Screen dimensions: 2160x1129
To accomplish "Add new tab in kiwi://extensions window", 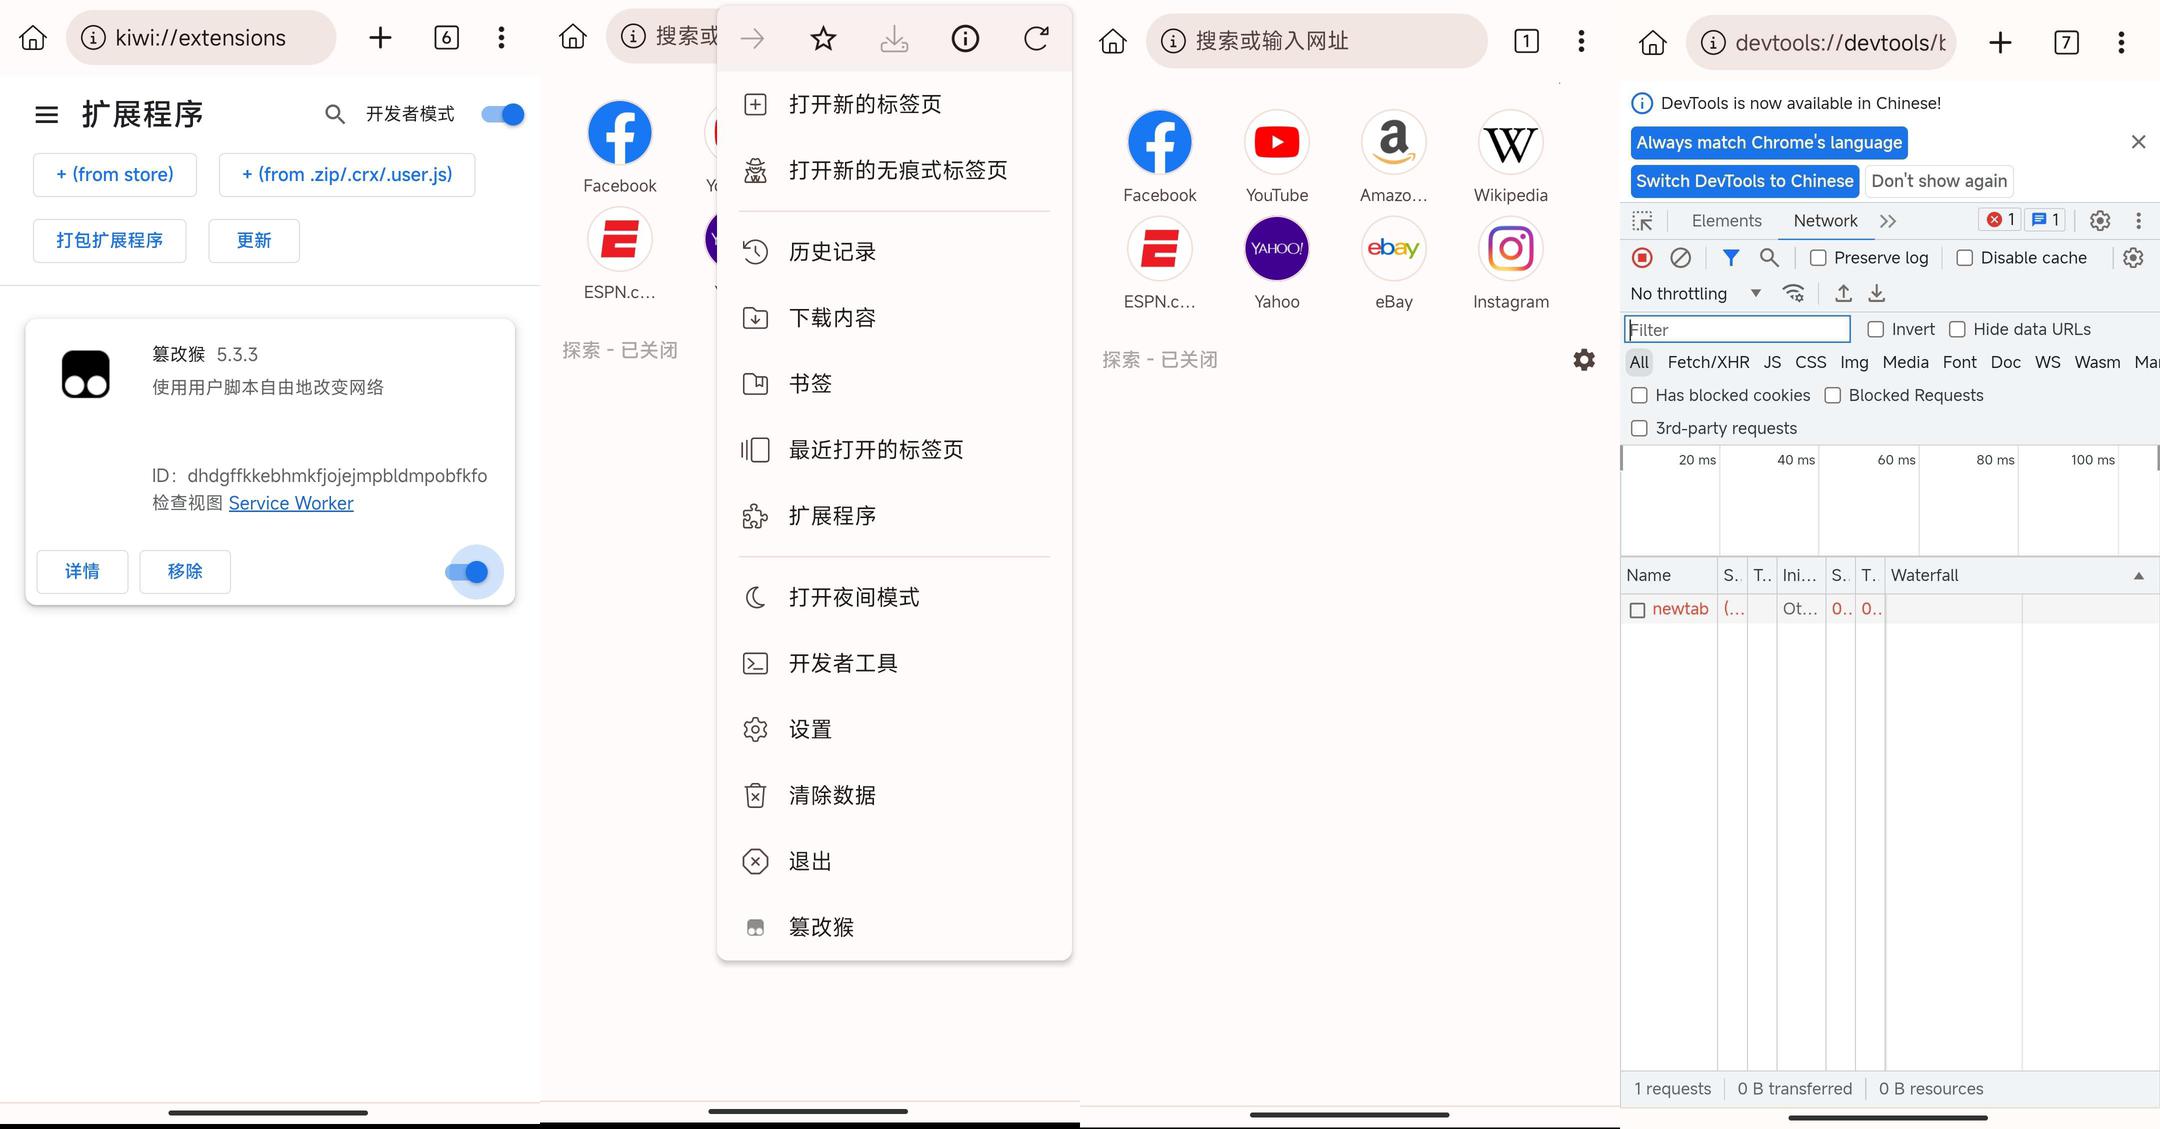I will tap(380, 38).
